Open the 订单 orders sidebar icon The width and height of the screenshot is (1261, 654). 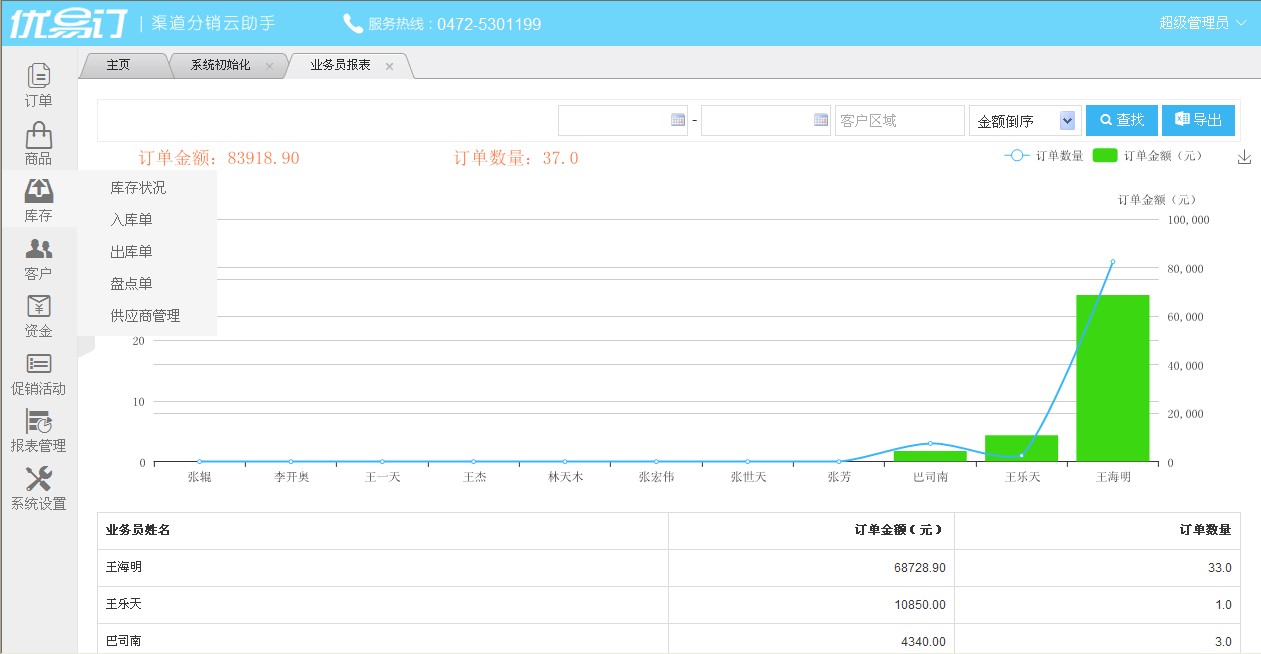38,76
